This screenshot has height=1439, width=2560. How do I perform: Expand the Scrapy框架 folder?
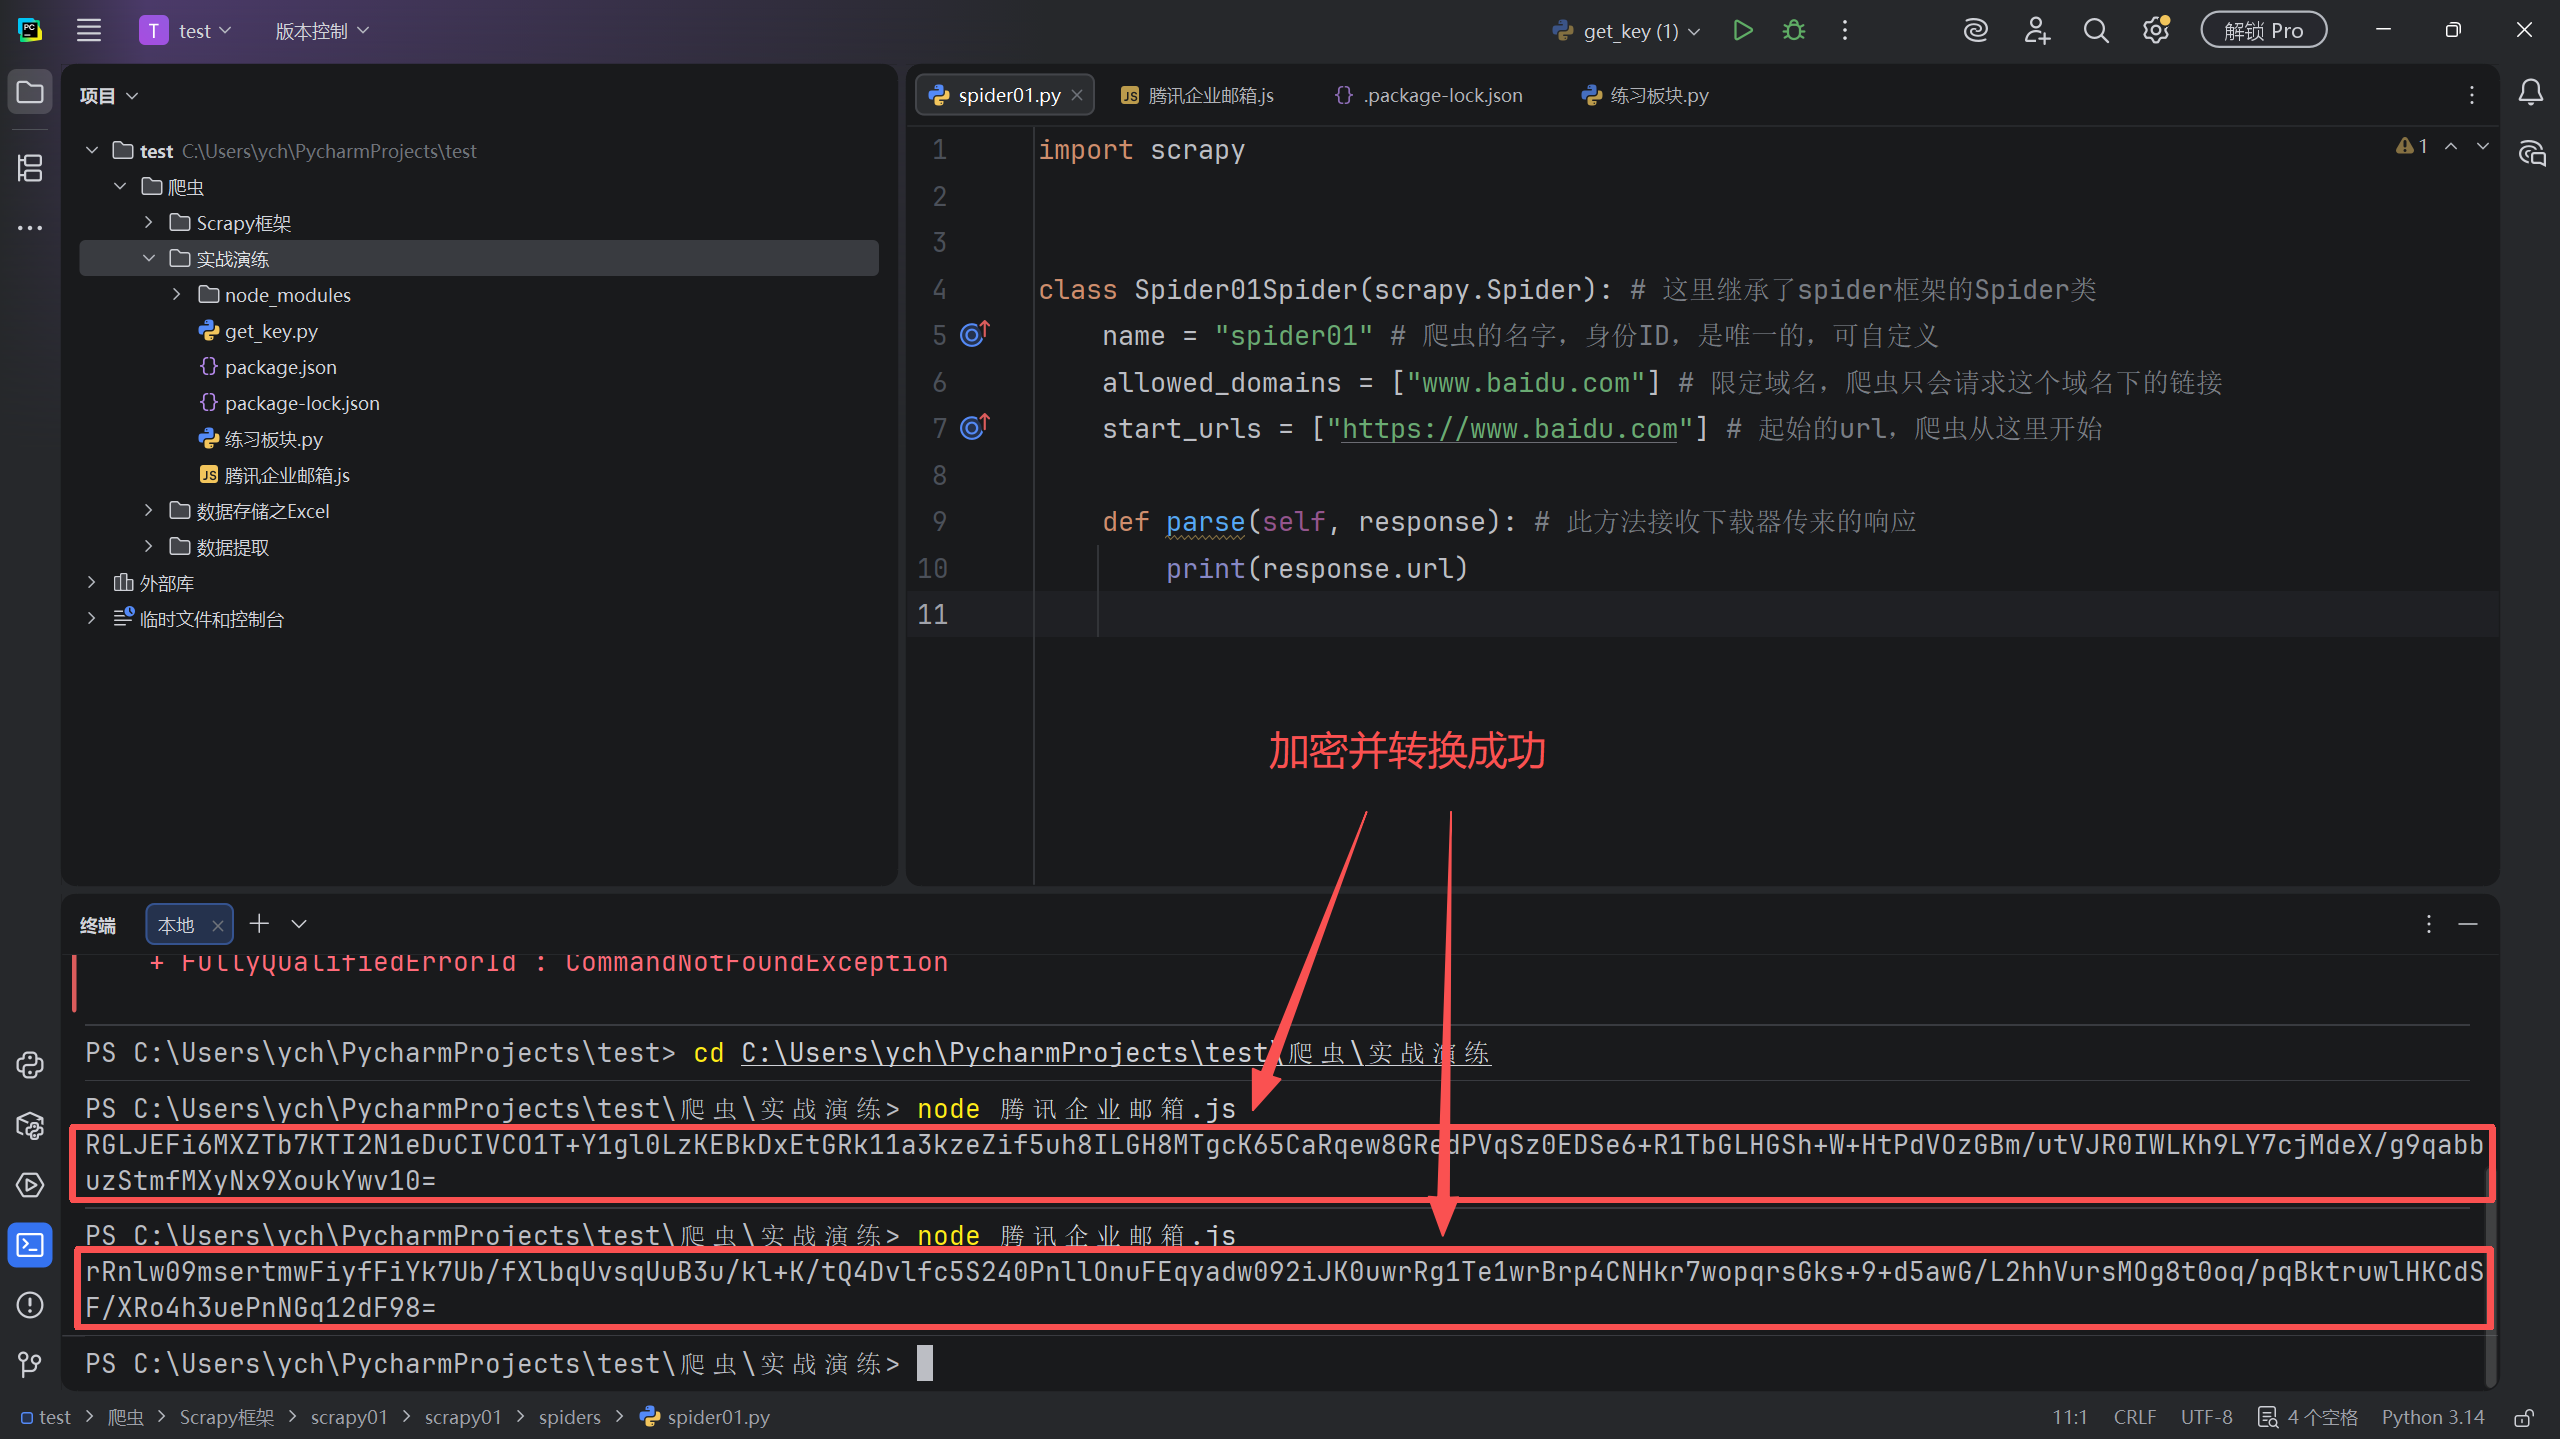point(148,222)
